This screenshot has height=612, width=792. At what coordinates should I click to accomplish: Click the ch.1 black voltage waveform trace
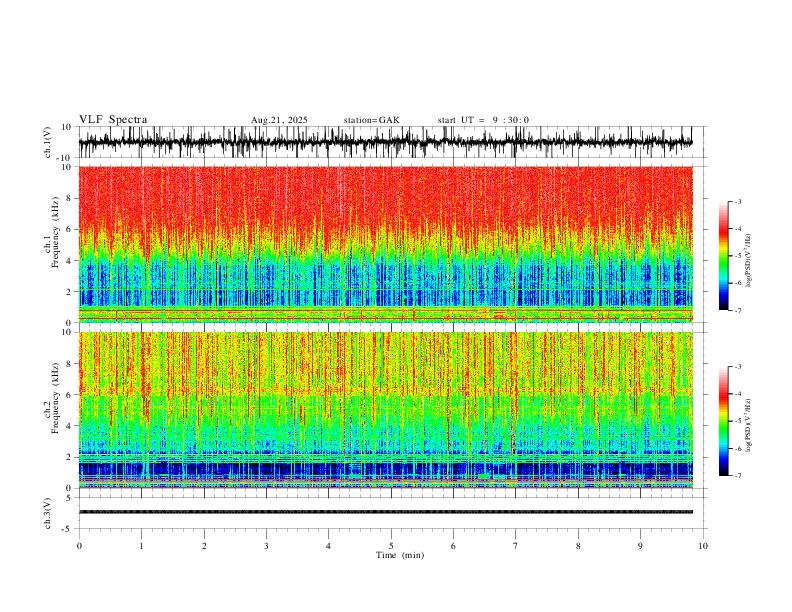coord(385,142)
